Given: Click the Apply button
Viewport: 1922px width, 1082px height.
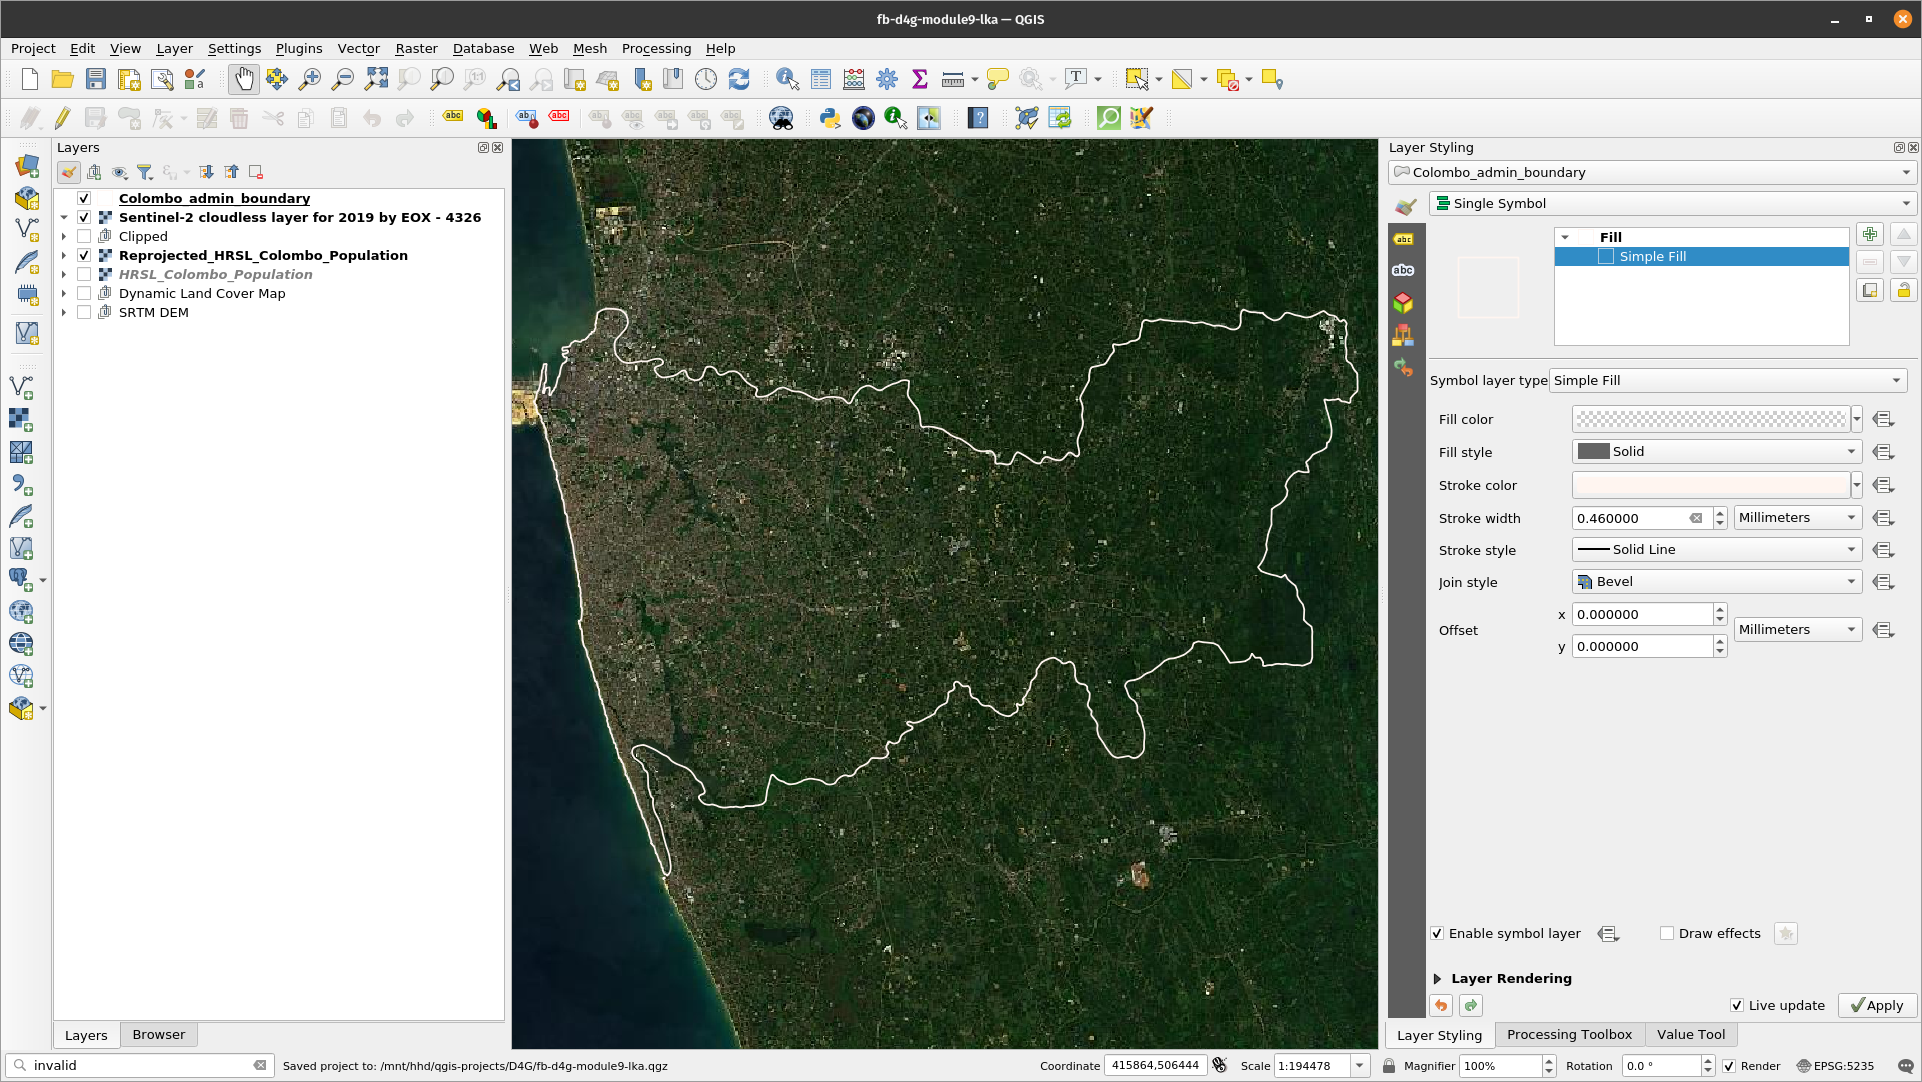Looking at the screenshot, I should (x=1877, y=1006).
